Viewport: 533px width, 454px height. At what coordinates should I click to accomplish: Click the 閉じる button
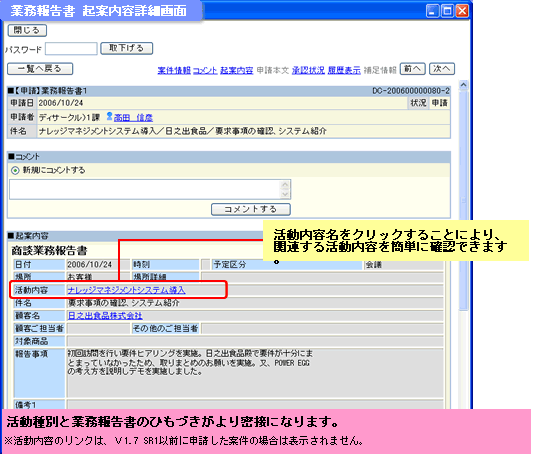click(27, 30)
